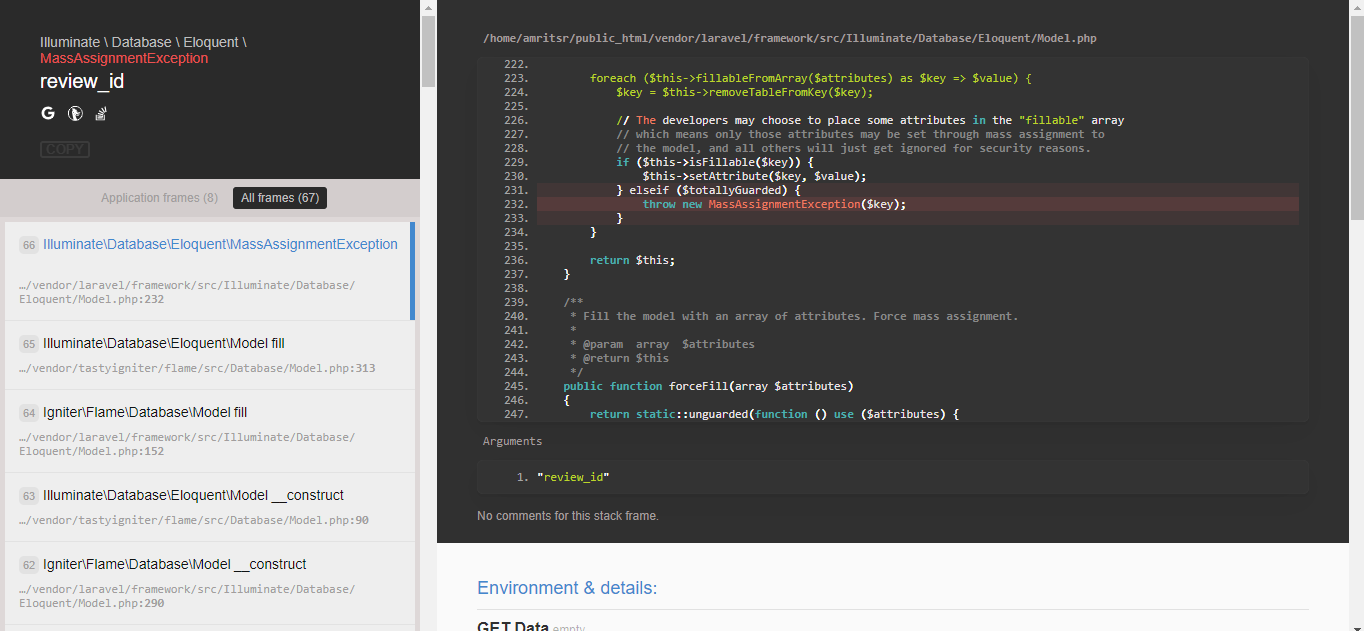Image resolution: width=1364 pixels, height=631 pixels.
Task: Click the Environment & details heading
Action: pos(566,588)
